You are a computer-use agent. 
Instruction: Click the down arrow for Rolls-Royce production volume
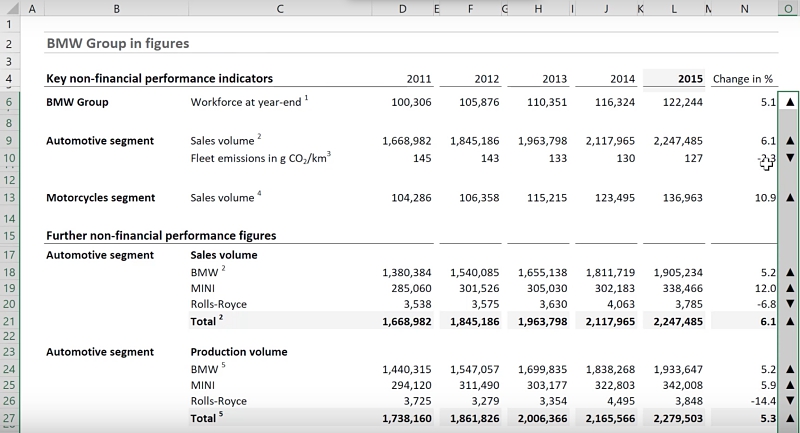pyautogui.click(x=790, y=401)
